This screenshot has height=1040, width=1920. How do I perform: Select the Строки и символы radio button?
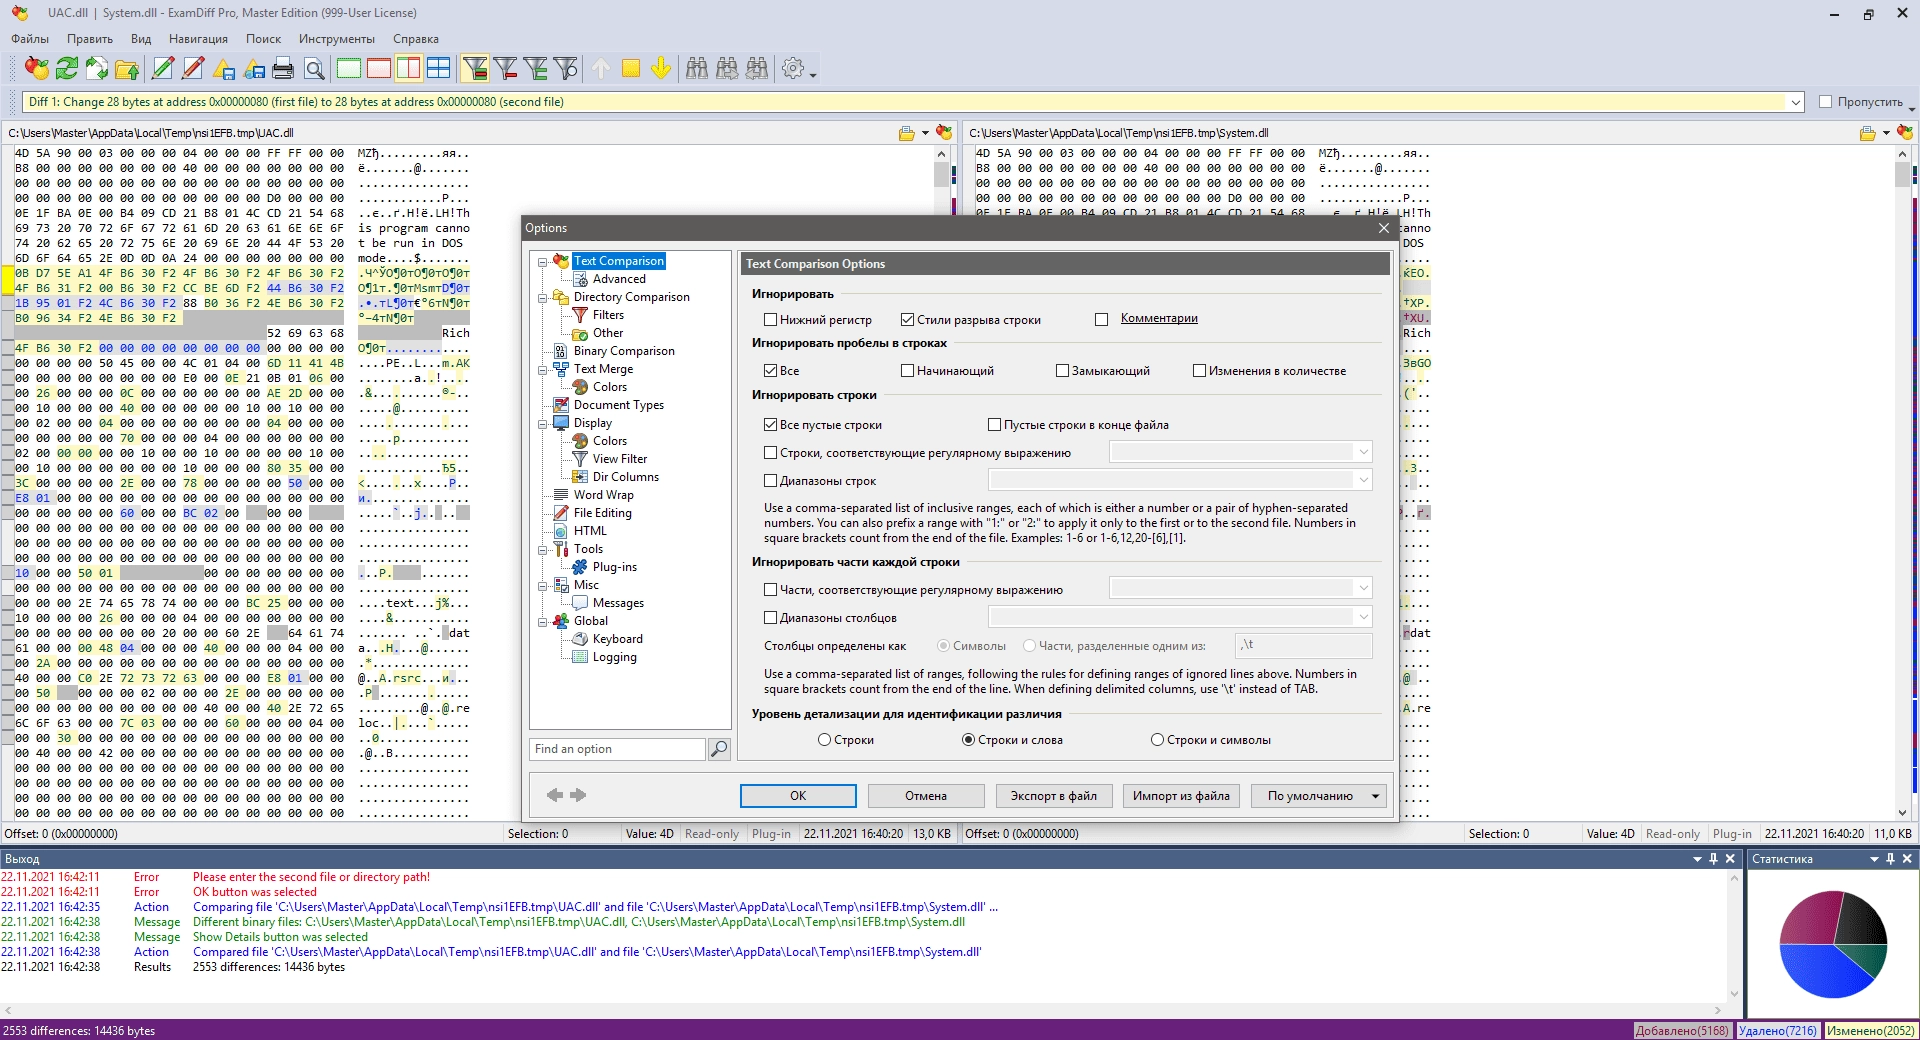[1157, 740]
